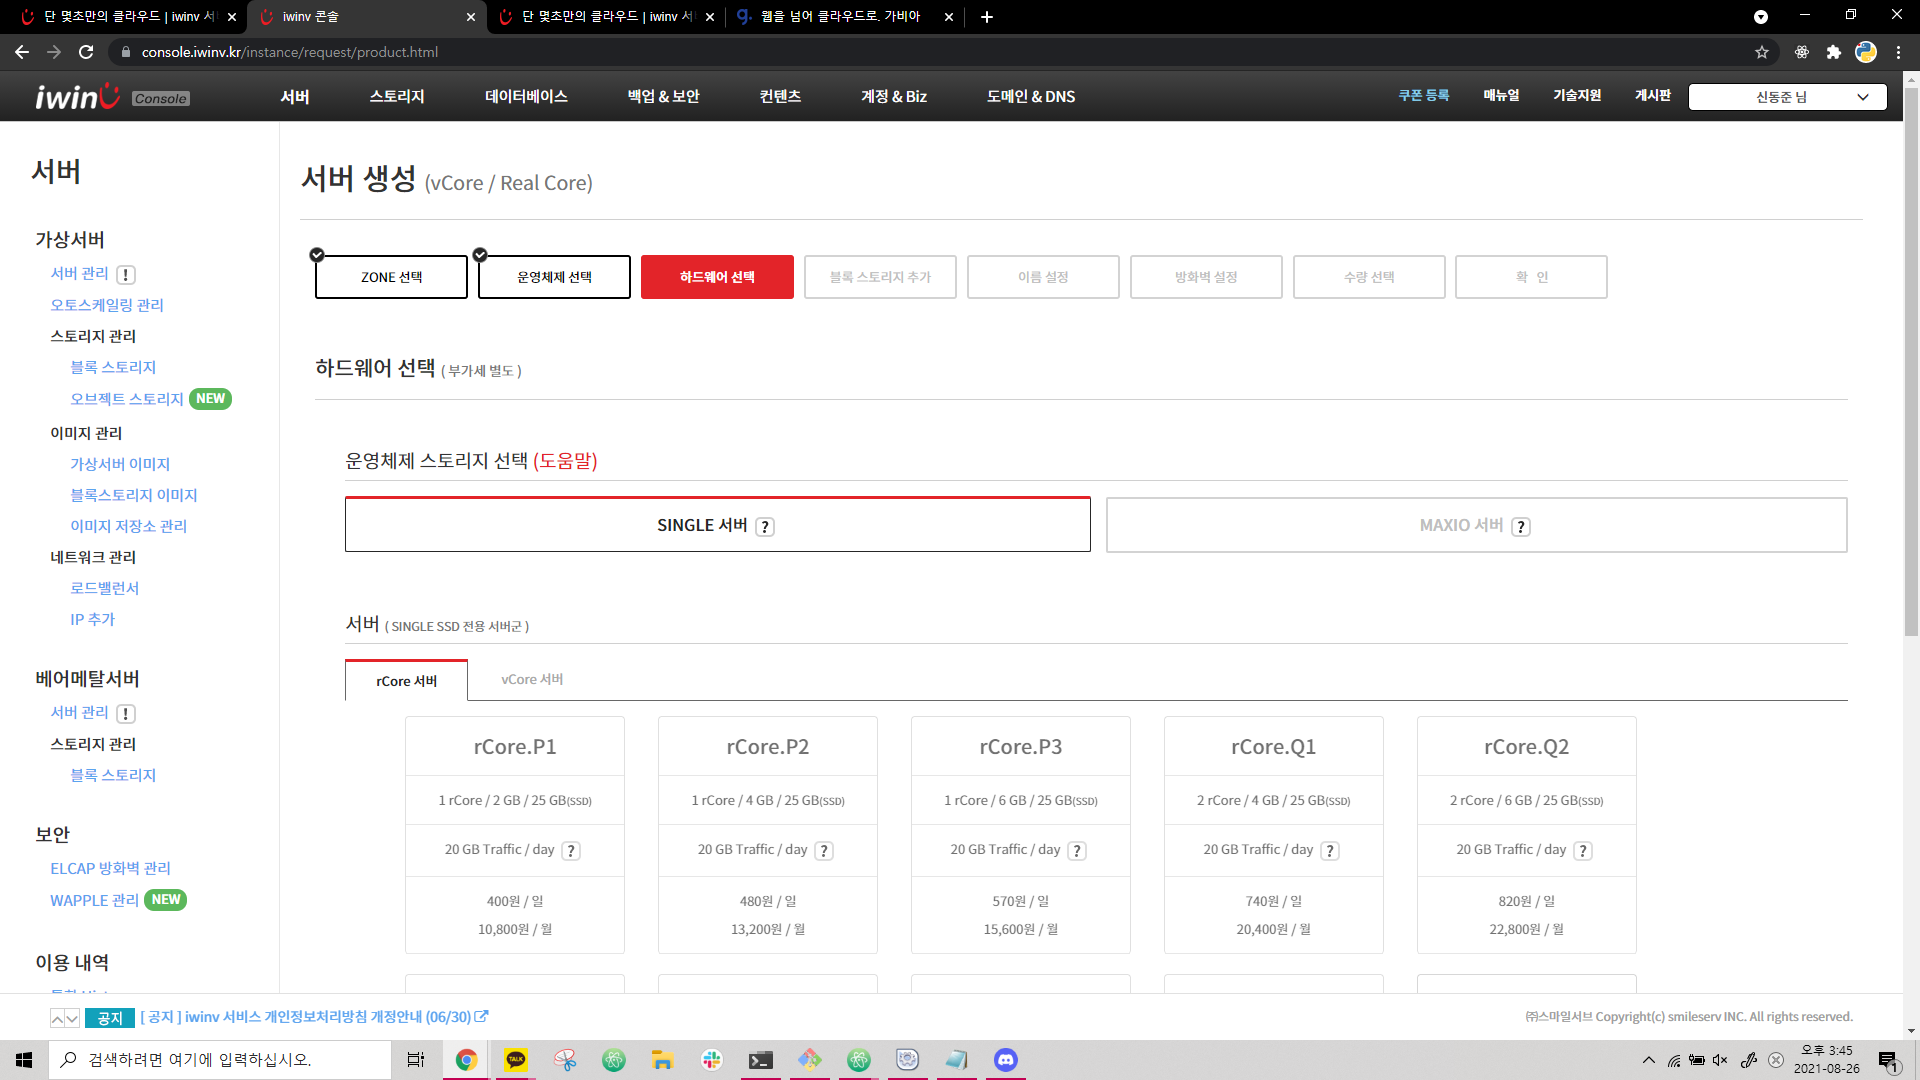Click the help icon next to SINGLE 서버

coord(765,527)
